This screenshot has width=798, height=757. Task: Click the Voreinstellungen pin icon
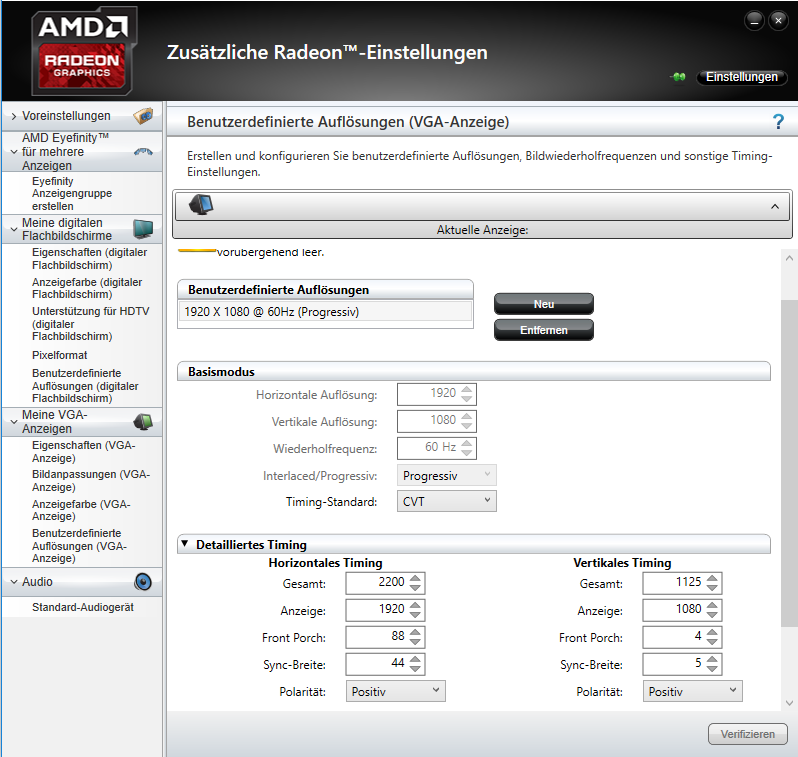[x=144, y=116]
